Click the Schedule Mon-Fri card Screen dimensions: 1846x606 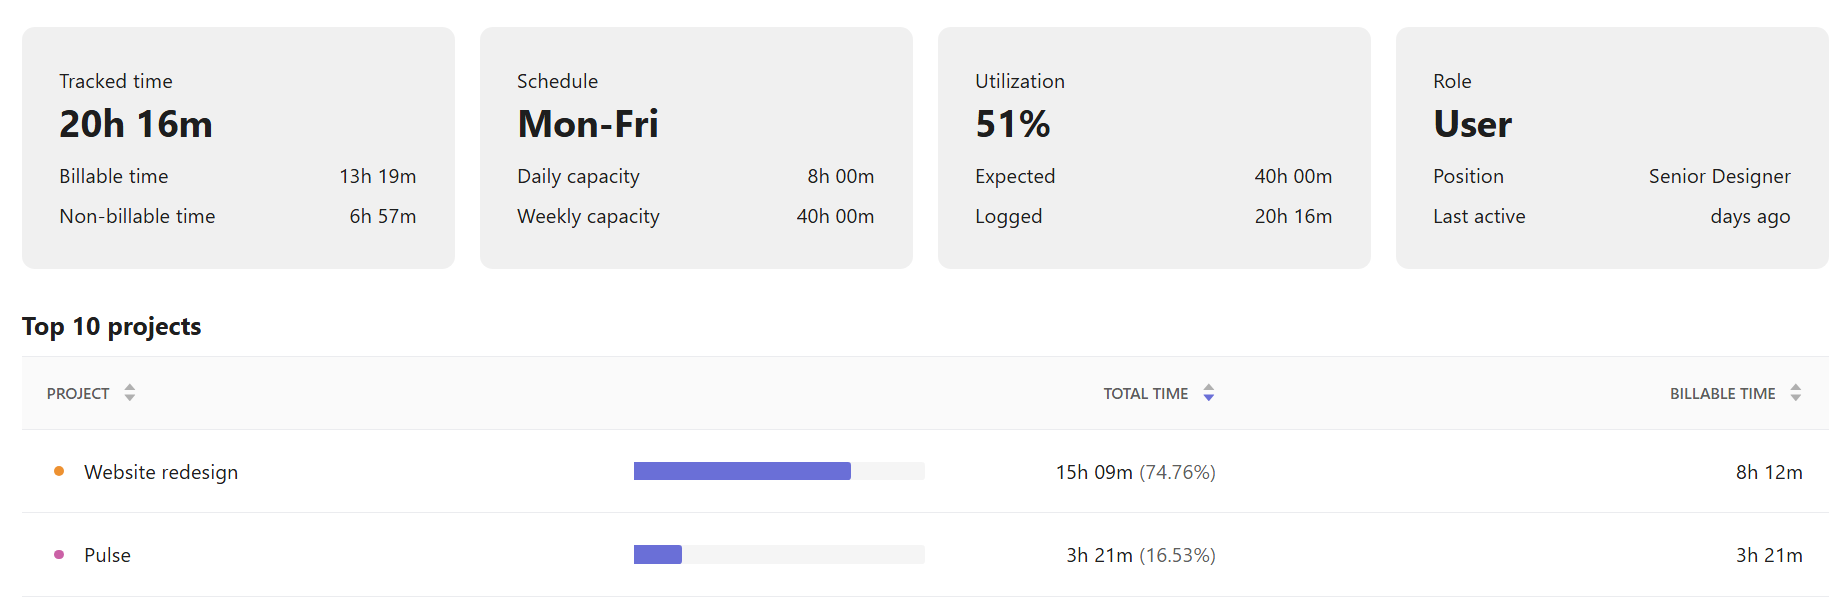[696, 148]
